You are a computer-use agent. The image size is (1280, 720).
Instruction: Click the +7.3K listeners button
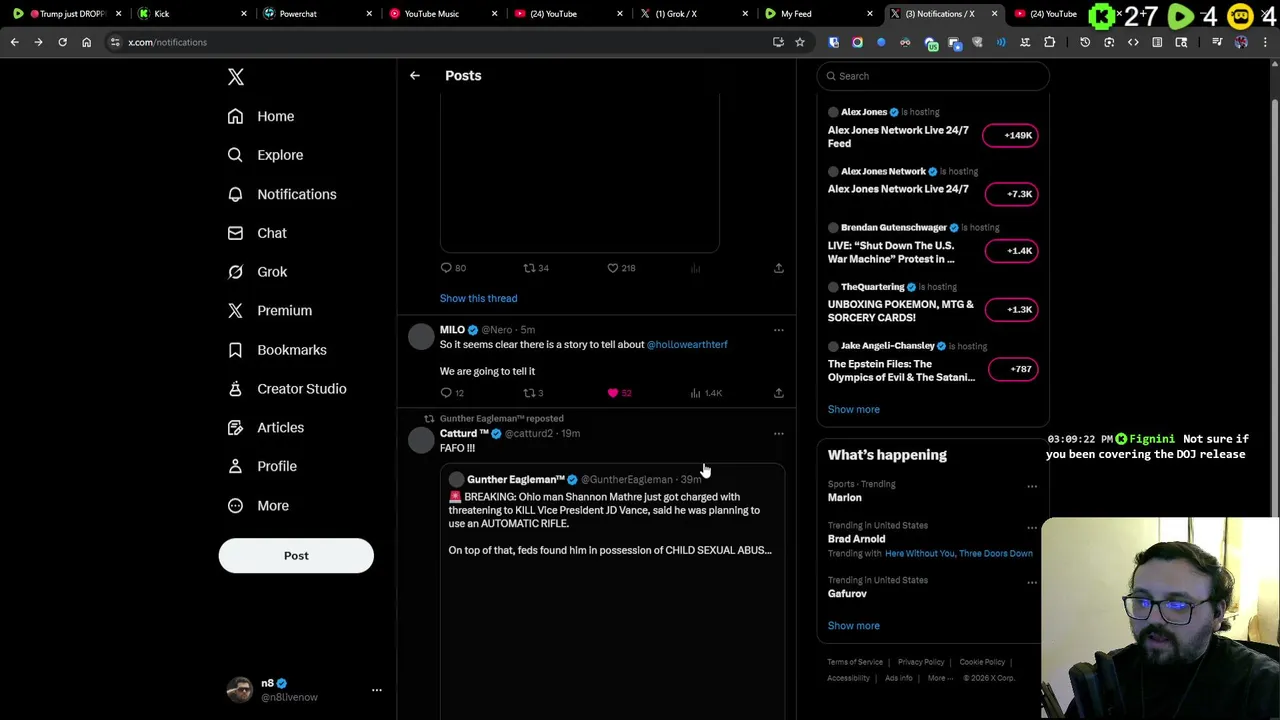pos(1011,194)
